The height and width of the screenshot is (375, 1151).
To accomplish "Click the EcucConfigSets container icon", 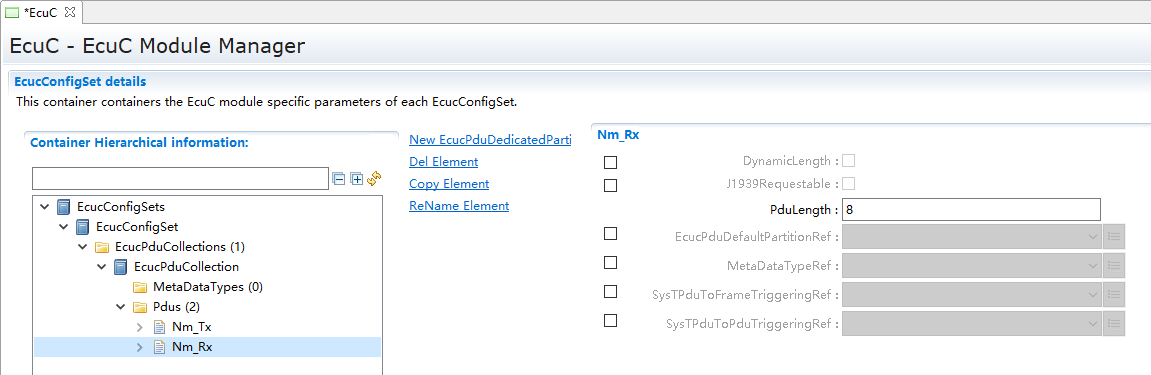I will pos(65,207).
